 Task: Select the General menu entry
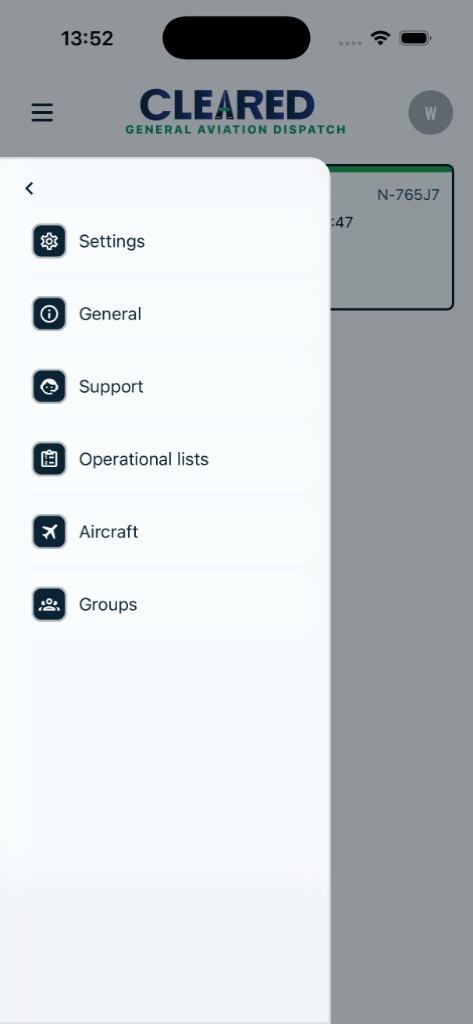point(165,313)
